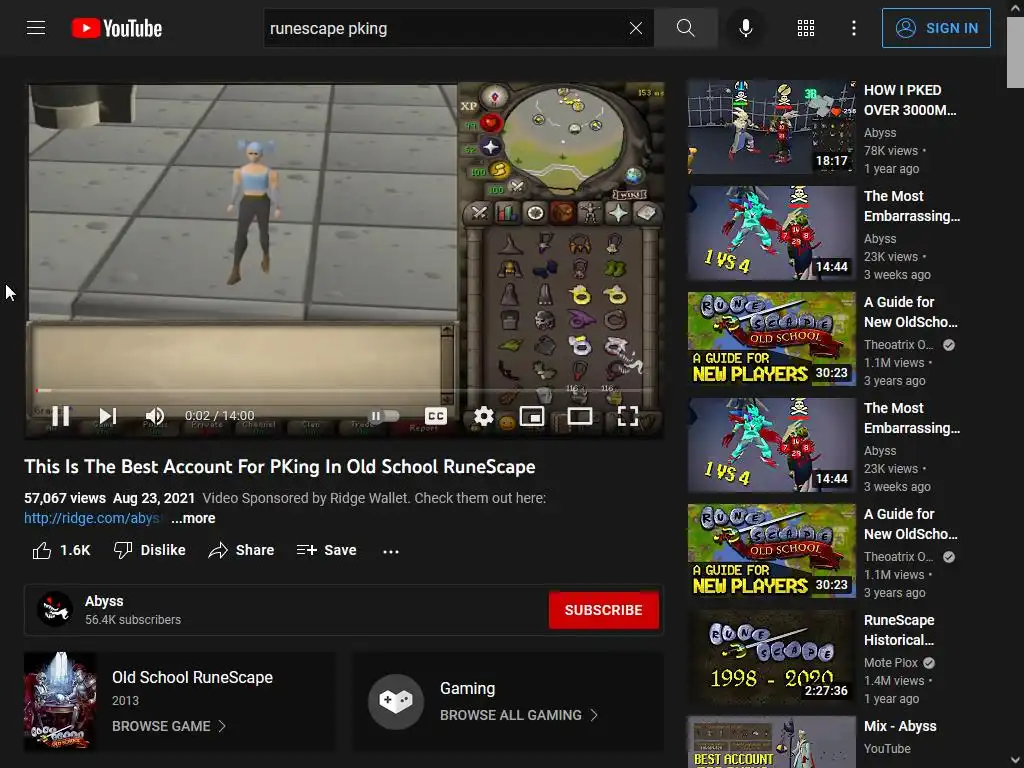Switch to theater mode
1024x768 pixels.
pos(579,416)
